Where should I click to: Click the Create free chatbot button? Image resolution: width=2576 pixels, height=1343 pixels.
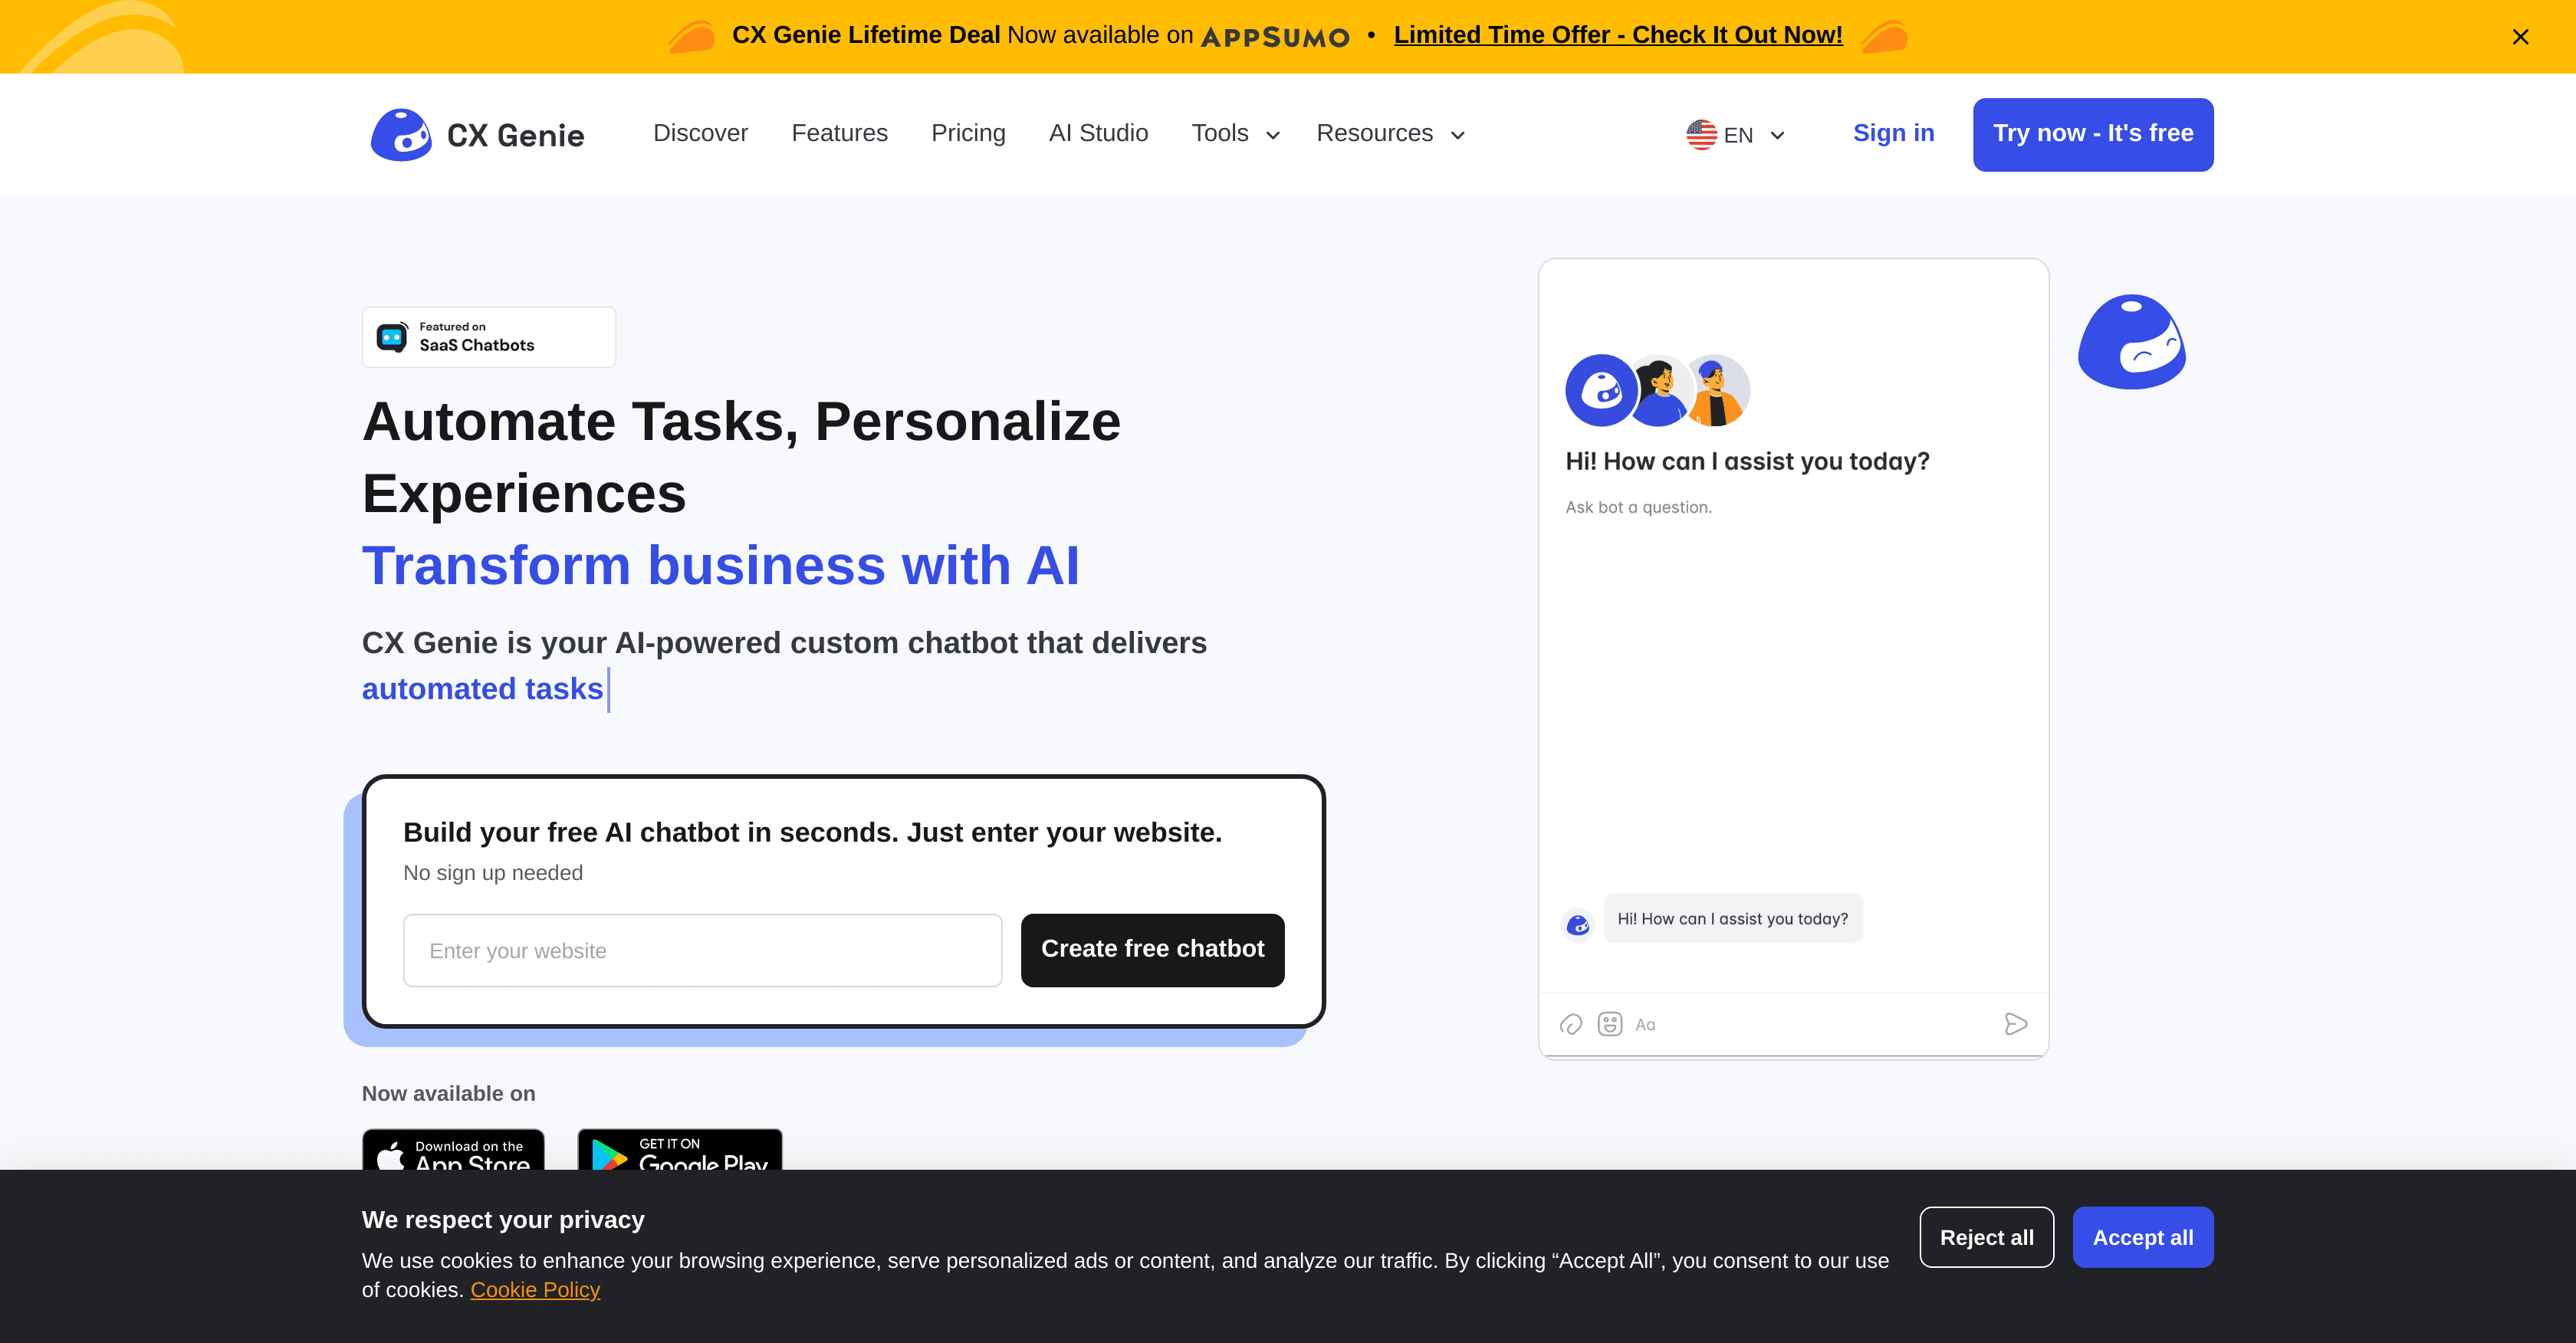click(1152, 949)
